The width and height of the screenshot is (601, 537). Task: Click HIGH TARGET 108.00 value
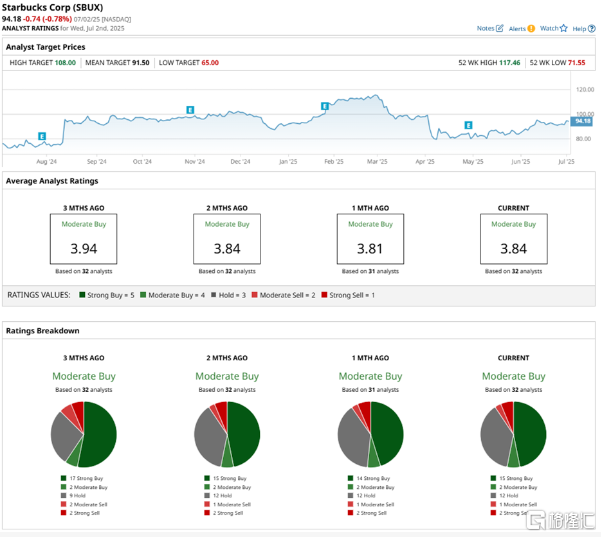tap(65, 62)
